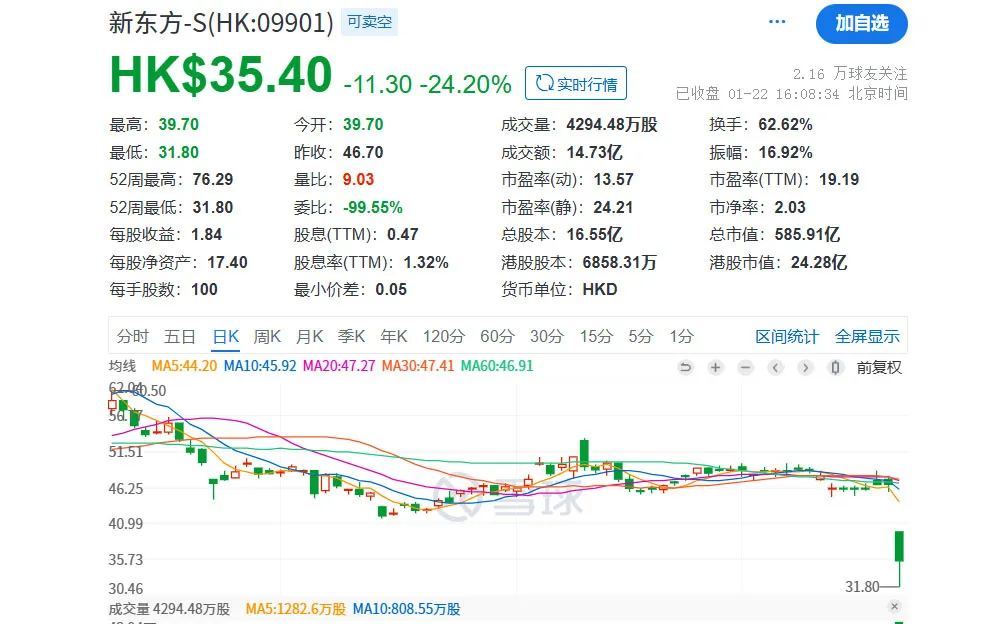Select the 周K weekly chart tab

point(267,336)
